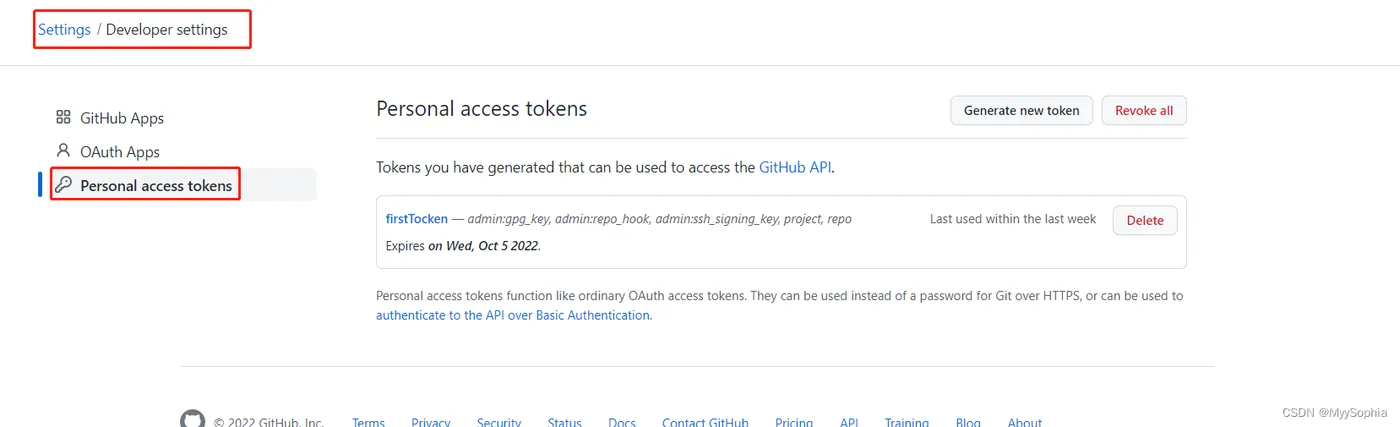
Task: Follow the GitHub API link
Action: click(x=795, y=168)
